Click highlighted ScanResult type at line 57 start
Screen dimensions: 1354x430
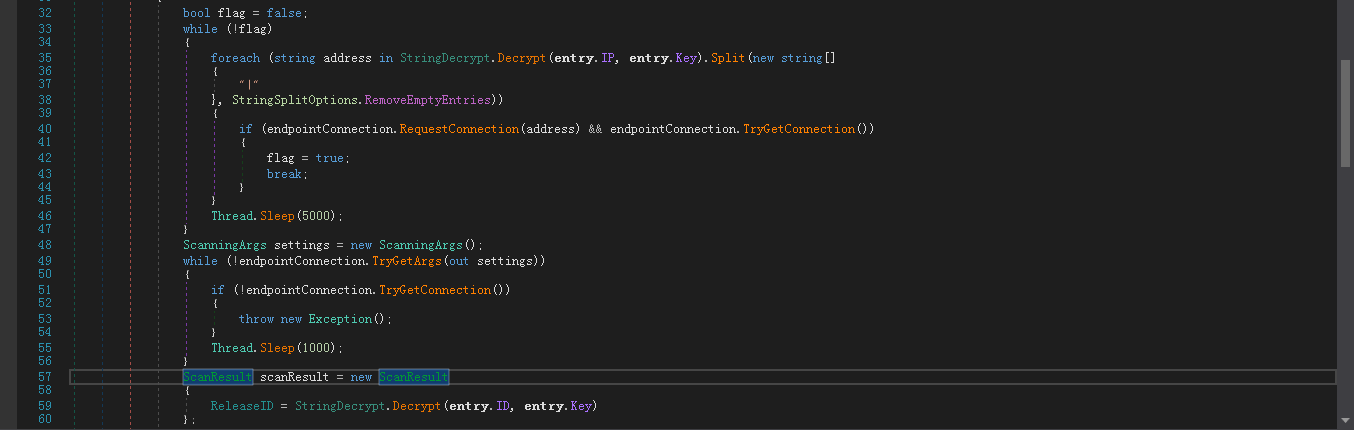[x=210, y=377]
